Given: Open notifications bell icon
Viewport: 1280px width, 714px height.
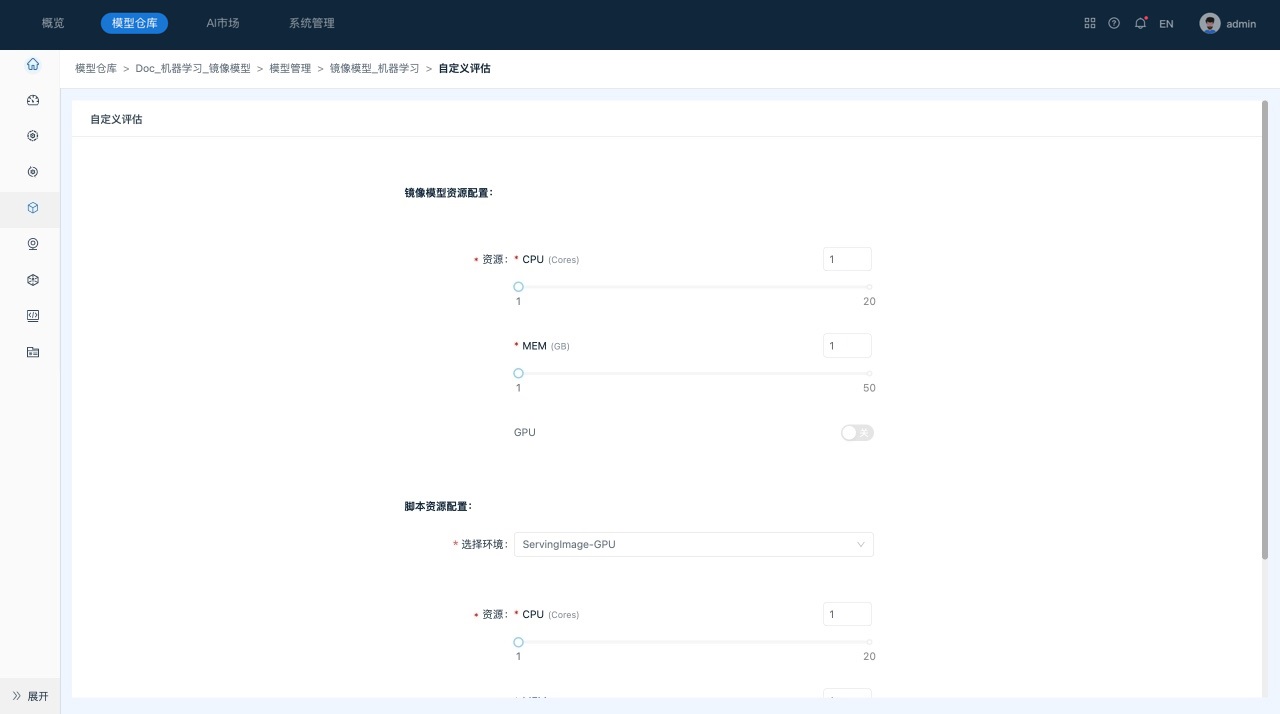Looking at the screenshot, I should [1140, 23].
